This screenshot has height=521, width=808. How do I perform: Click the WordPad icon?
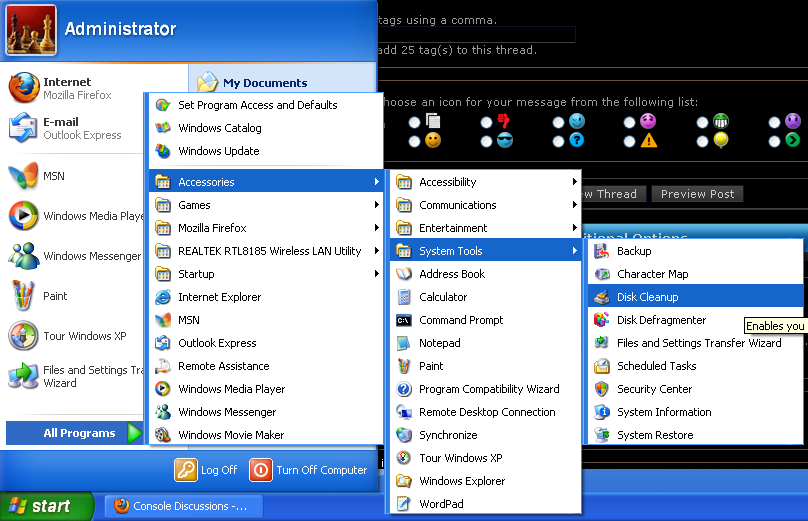point(403,504)
